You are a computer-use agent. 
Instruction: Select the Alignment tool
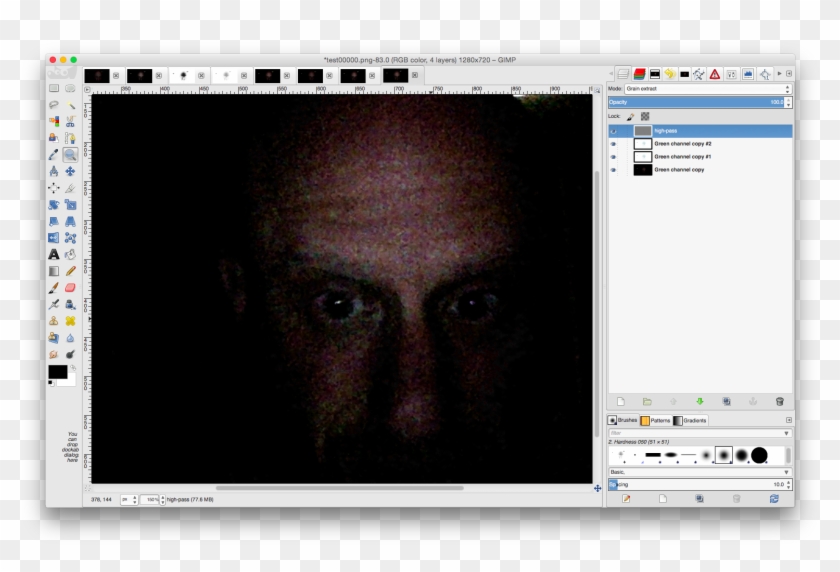point(54,188)
